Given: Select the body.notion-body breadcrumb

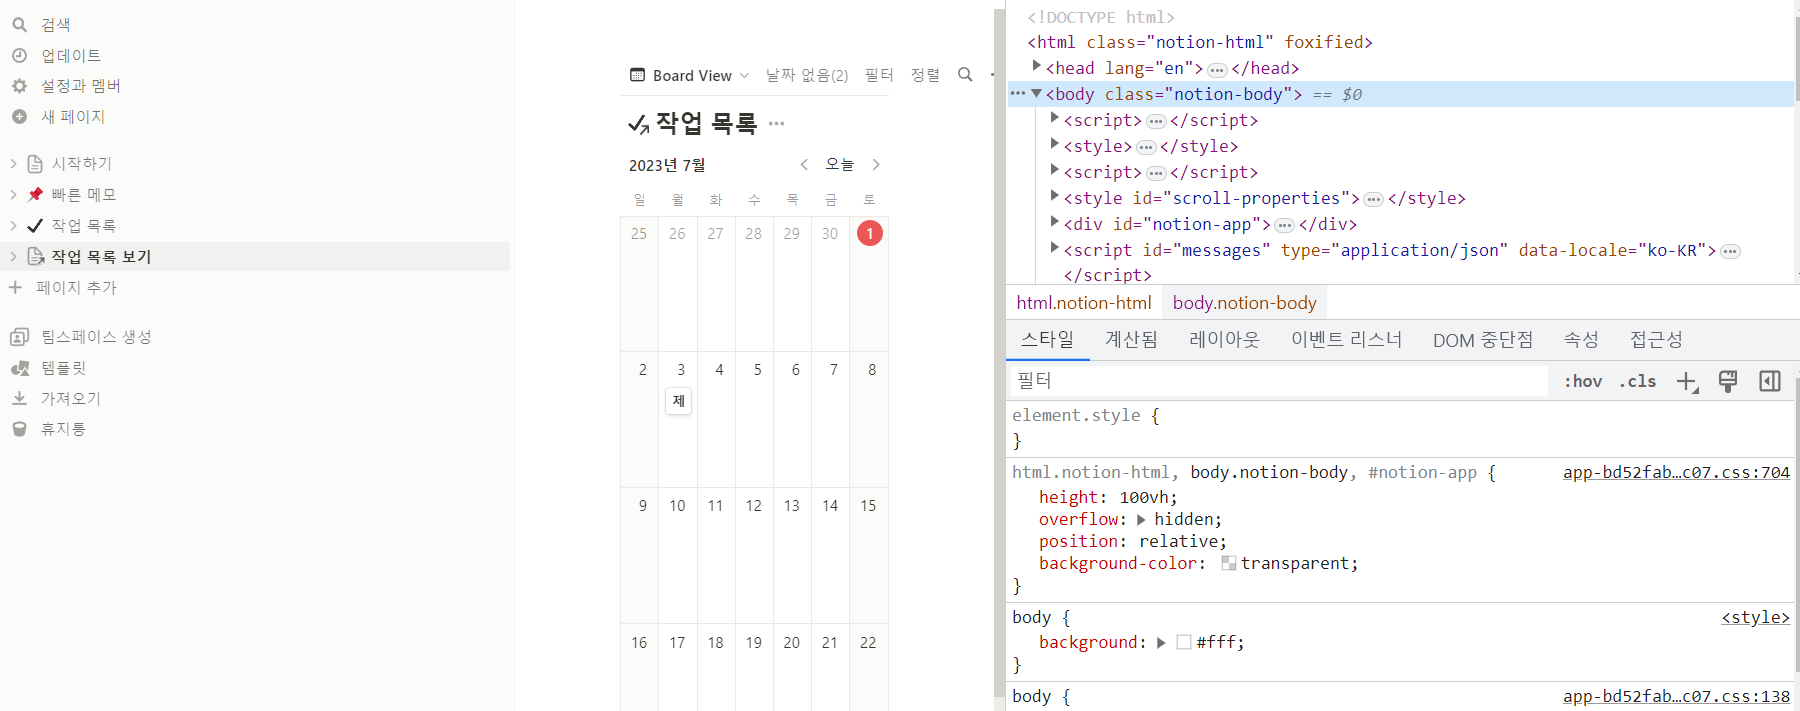Looking at the screenshot, I should coord(1245,303).
